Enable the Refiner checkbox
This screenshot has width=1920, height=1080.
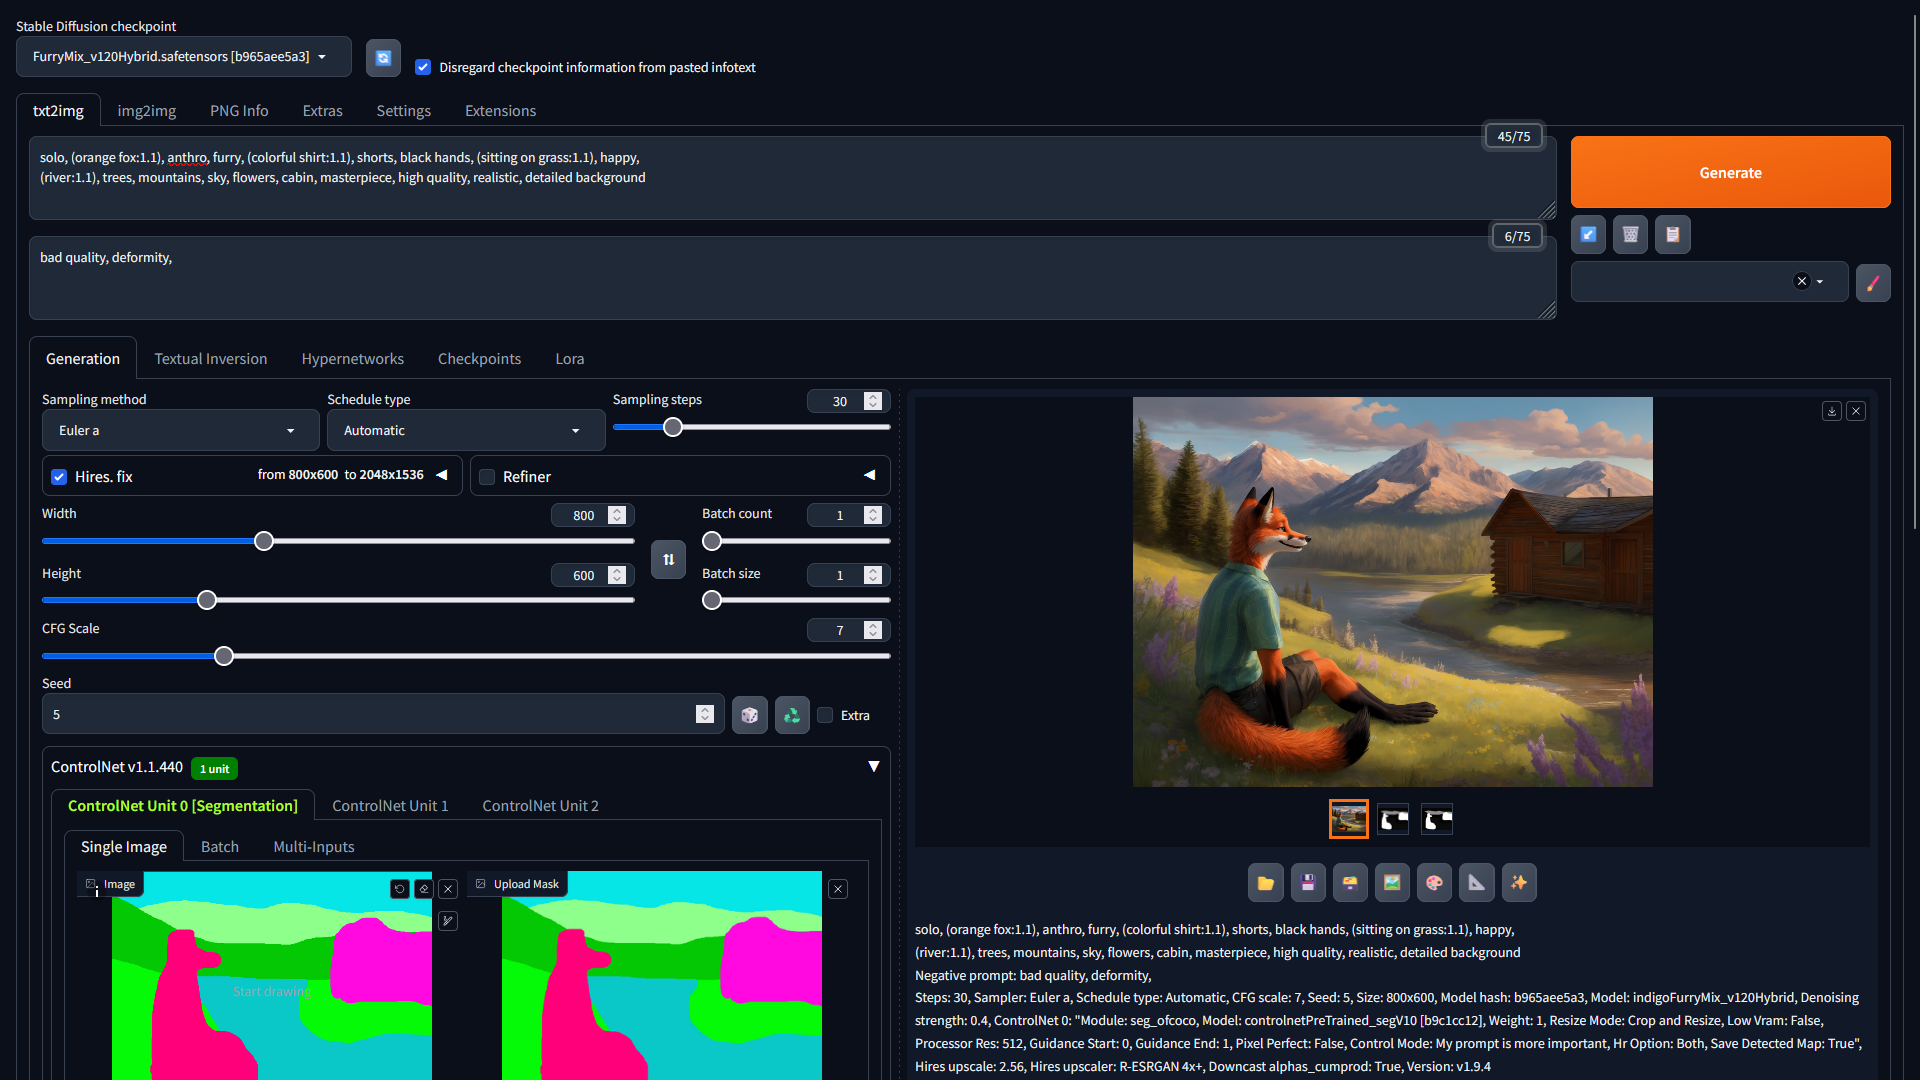pos(487,477)
